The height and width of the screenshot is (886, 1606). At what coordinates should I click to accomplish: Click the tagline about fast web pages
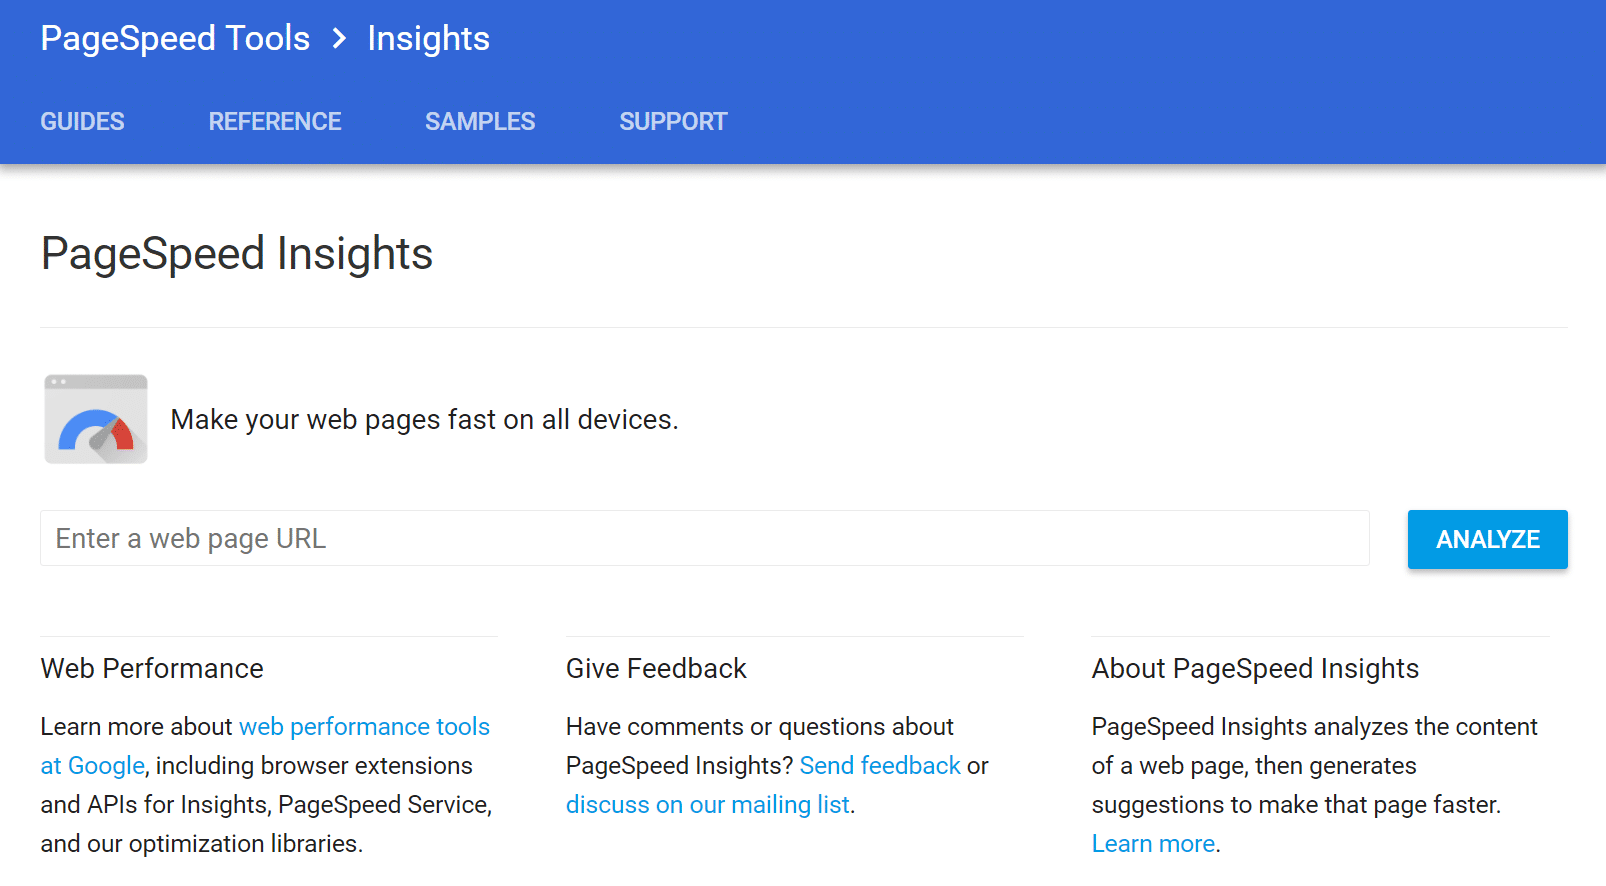click(x=424, y=419)
